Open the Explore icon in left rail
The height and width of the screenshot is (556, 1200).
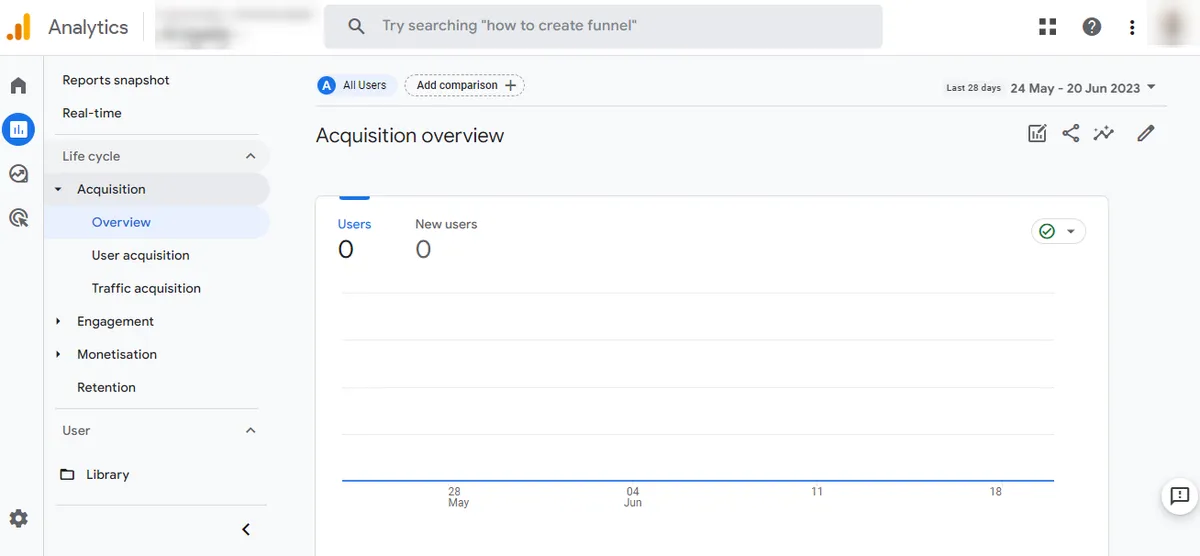19,174
